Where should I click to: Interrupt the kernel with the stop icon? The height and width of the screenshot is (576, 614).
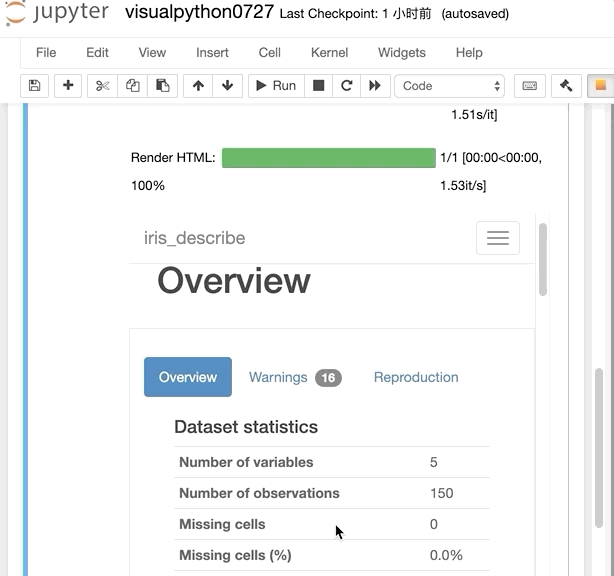click(x=318, y=85)
